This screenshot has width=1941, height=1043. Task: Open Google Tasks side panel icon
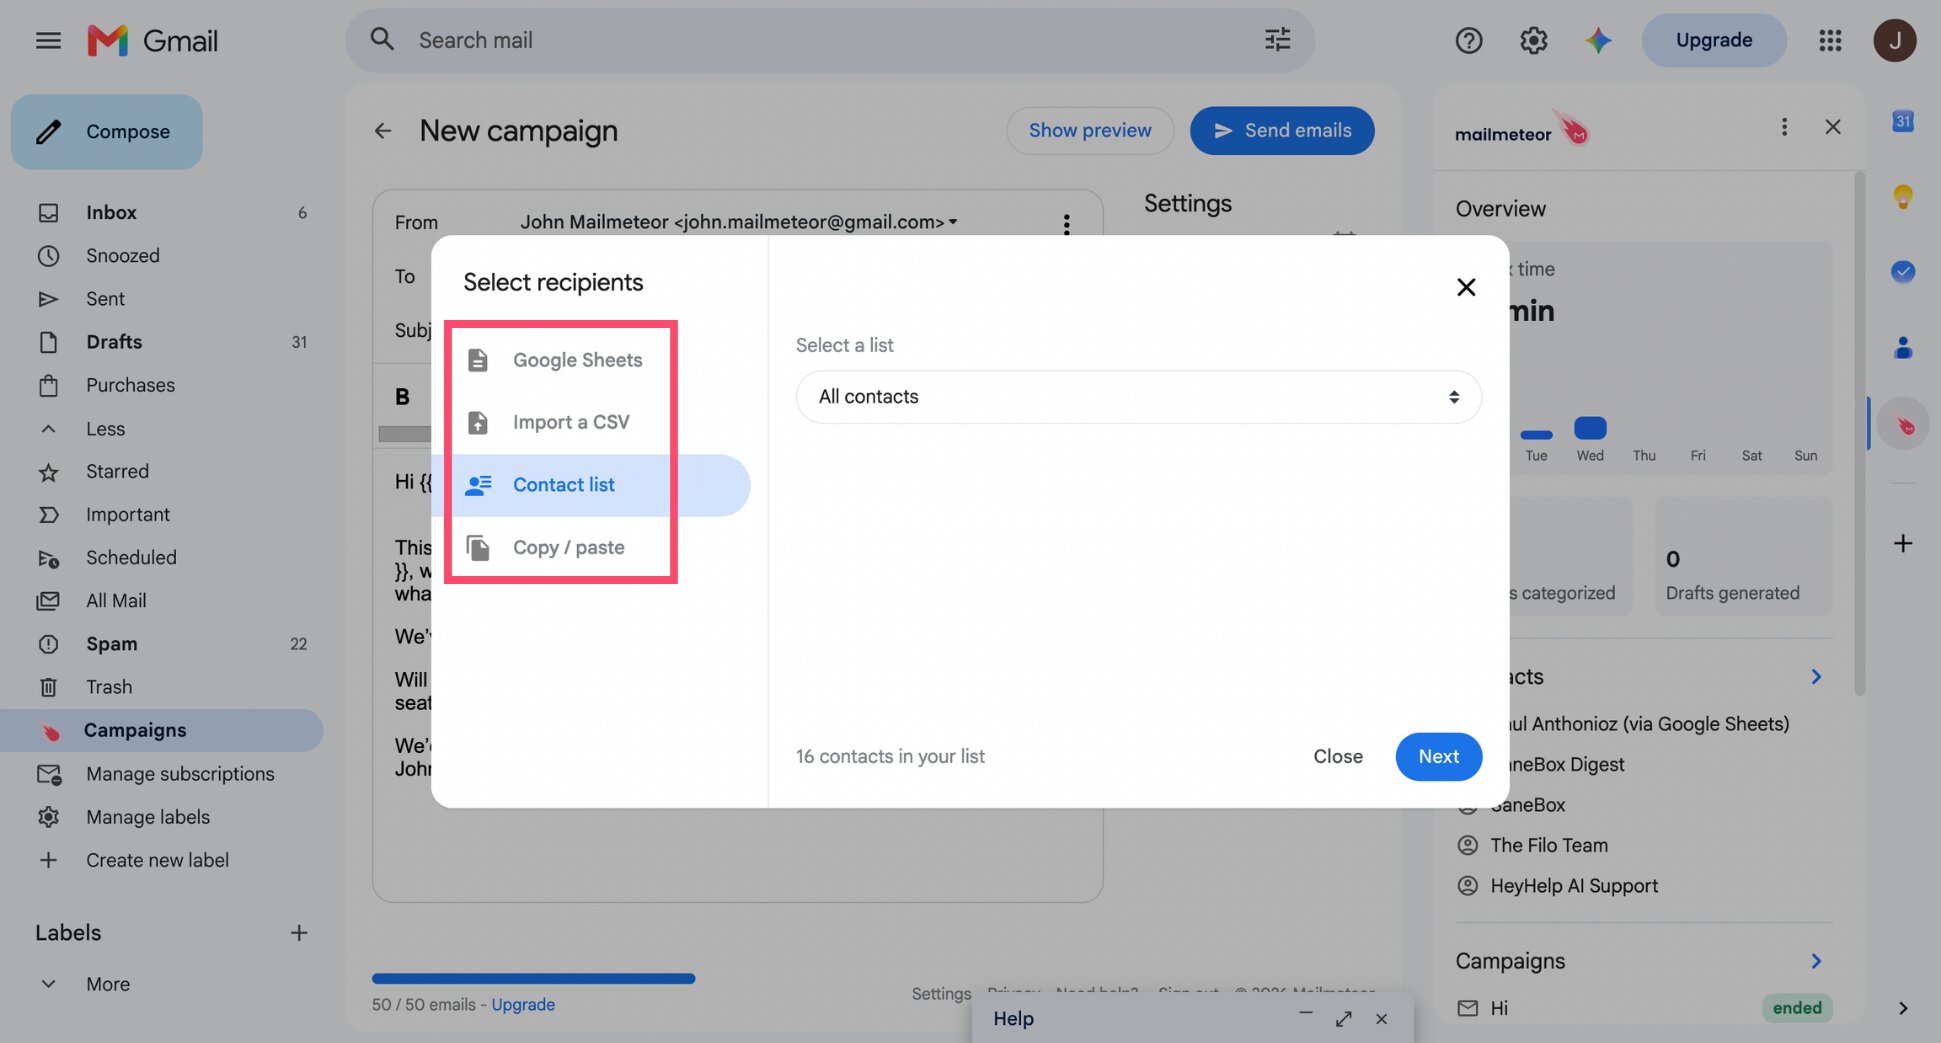click(x=1902, y=271)
